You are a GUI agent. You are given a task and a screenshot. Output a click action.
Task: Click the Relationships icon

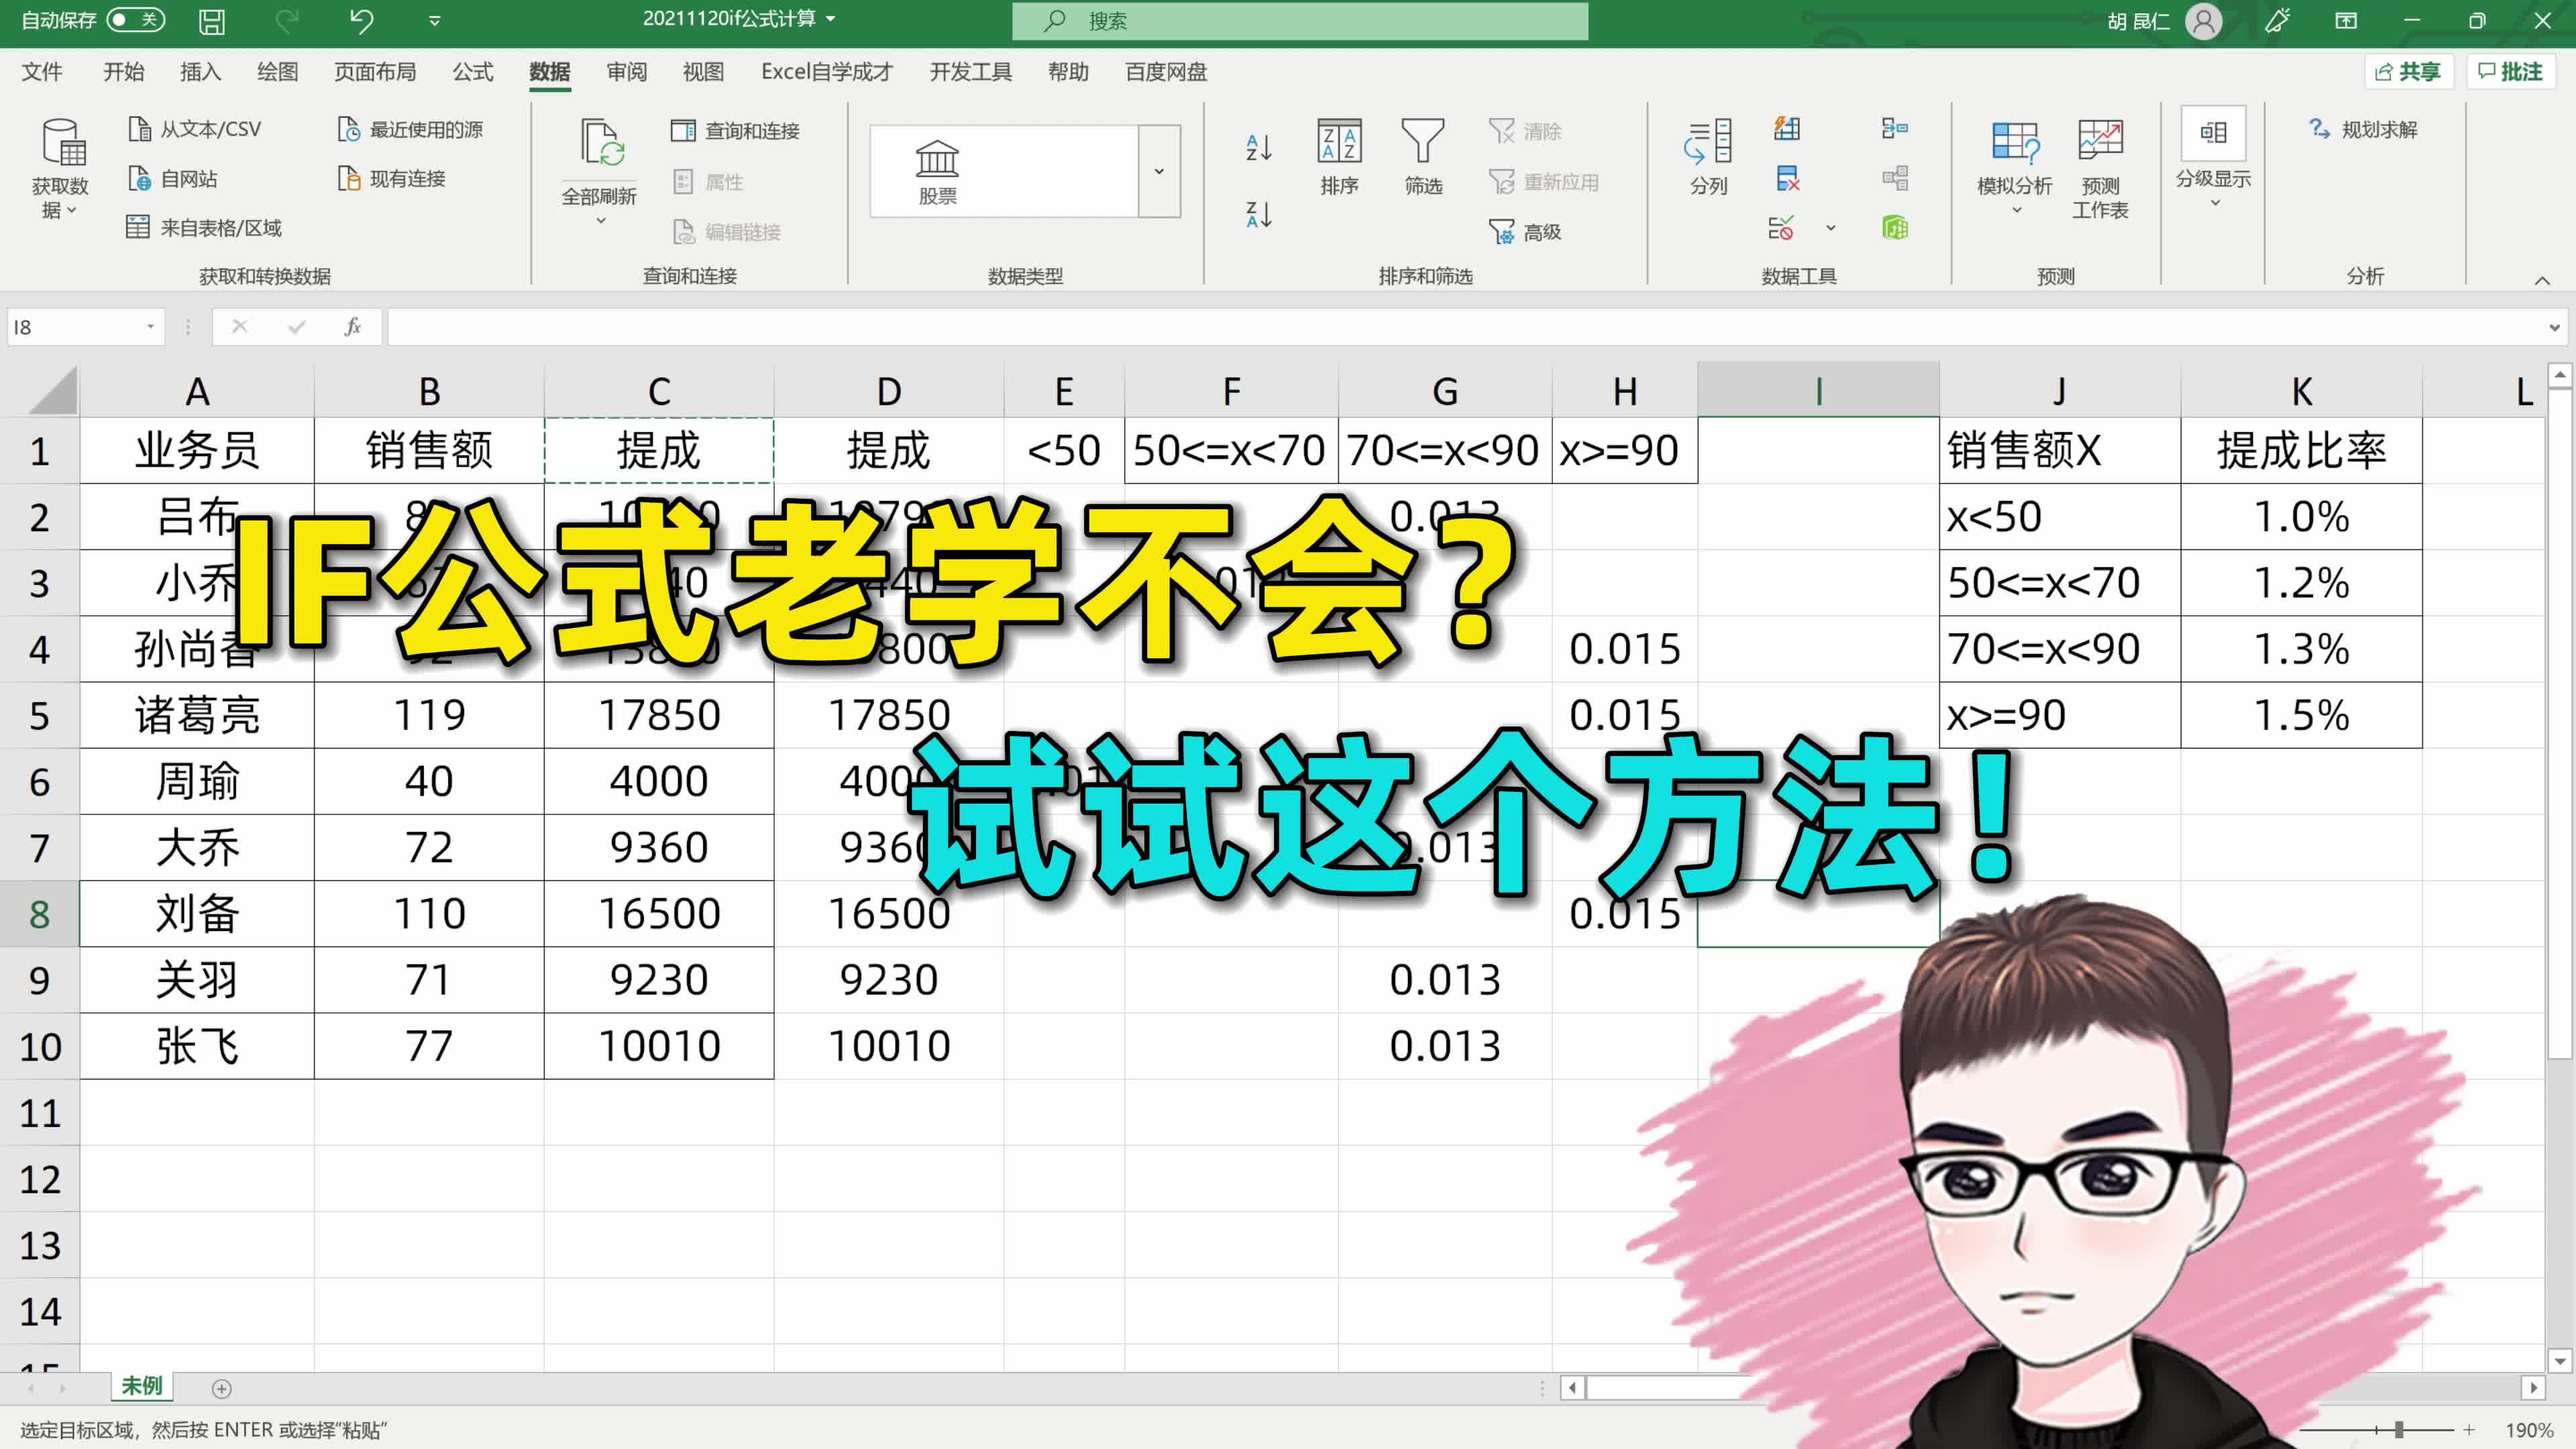(1895, 179)
